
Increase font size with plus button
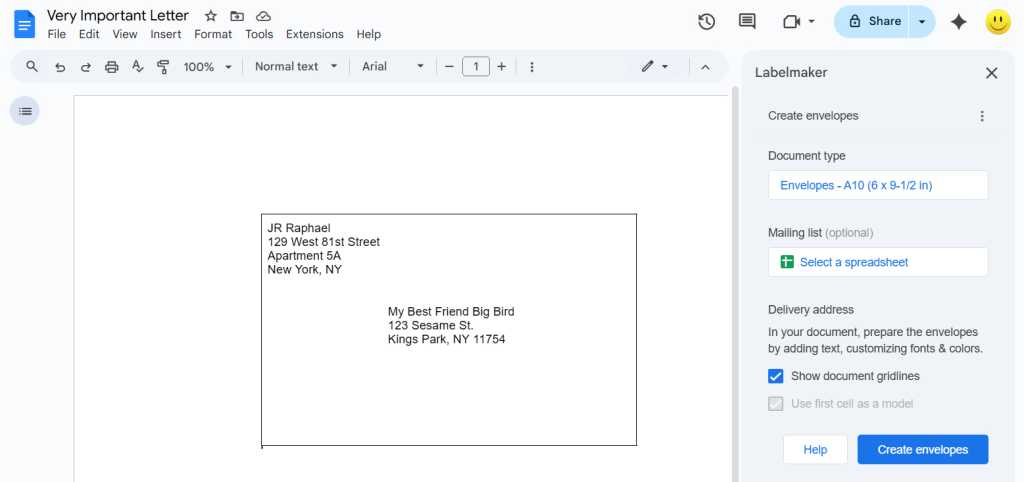[x=502, y=67]
